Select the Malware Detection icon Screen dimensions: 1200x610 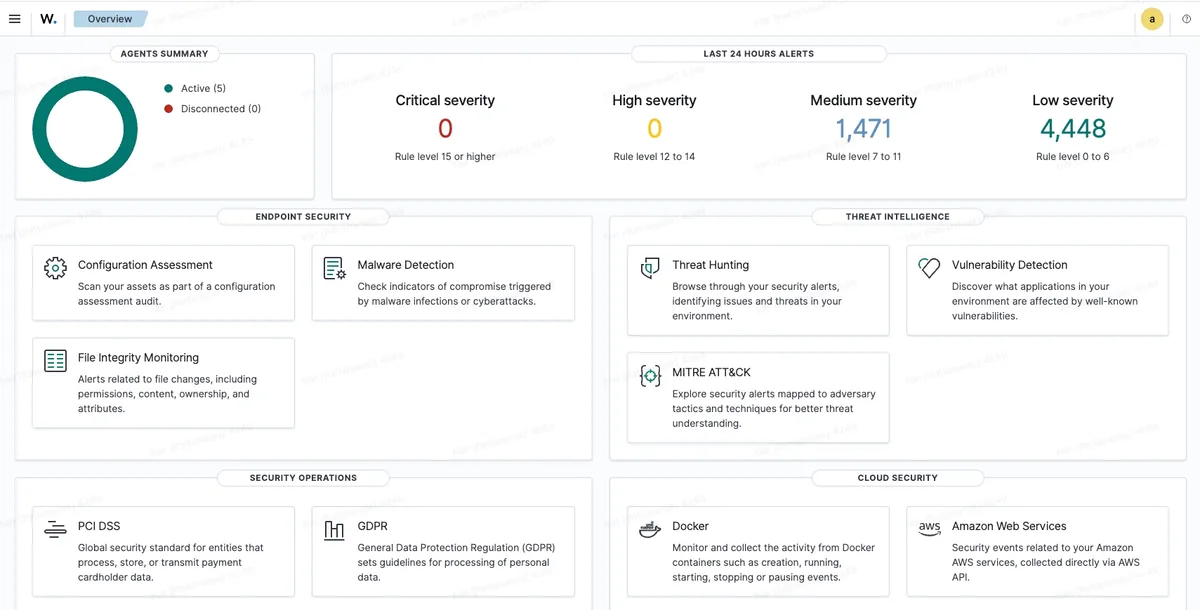[x=334, y=268]
